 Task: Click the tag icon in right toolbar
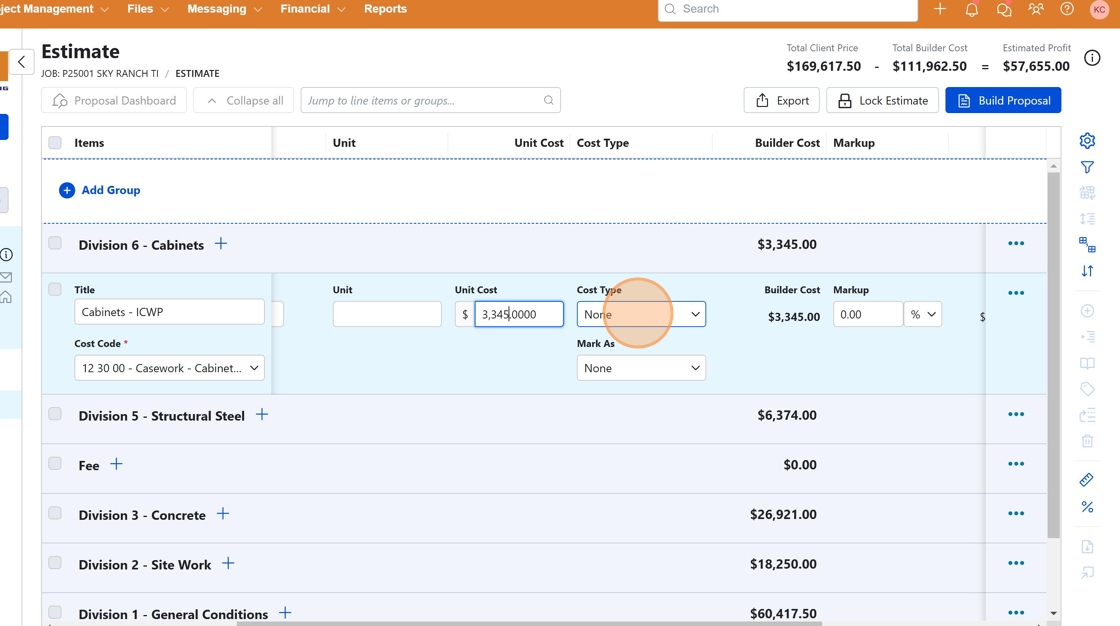click(x=1087, y=389)
